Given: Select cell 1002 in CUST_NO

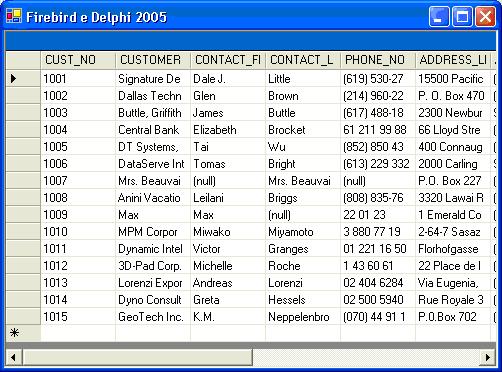Looking at the screenshot, I should pyautogui.click(x=78, y=96).
